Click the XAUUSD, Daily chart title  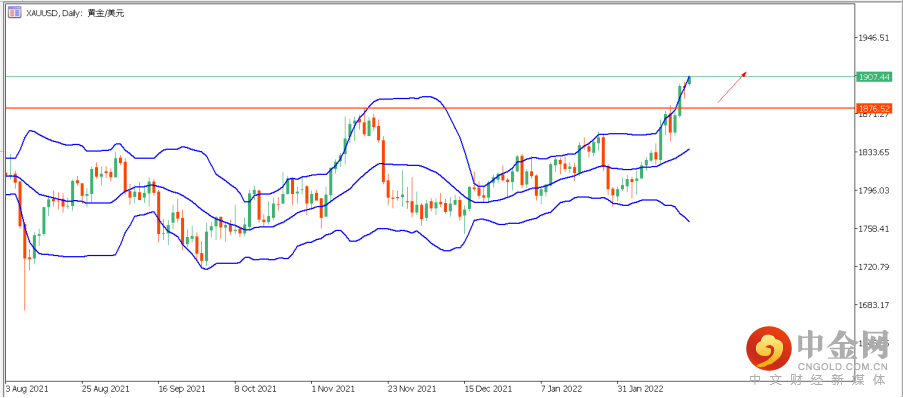point(74,13)
